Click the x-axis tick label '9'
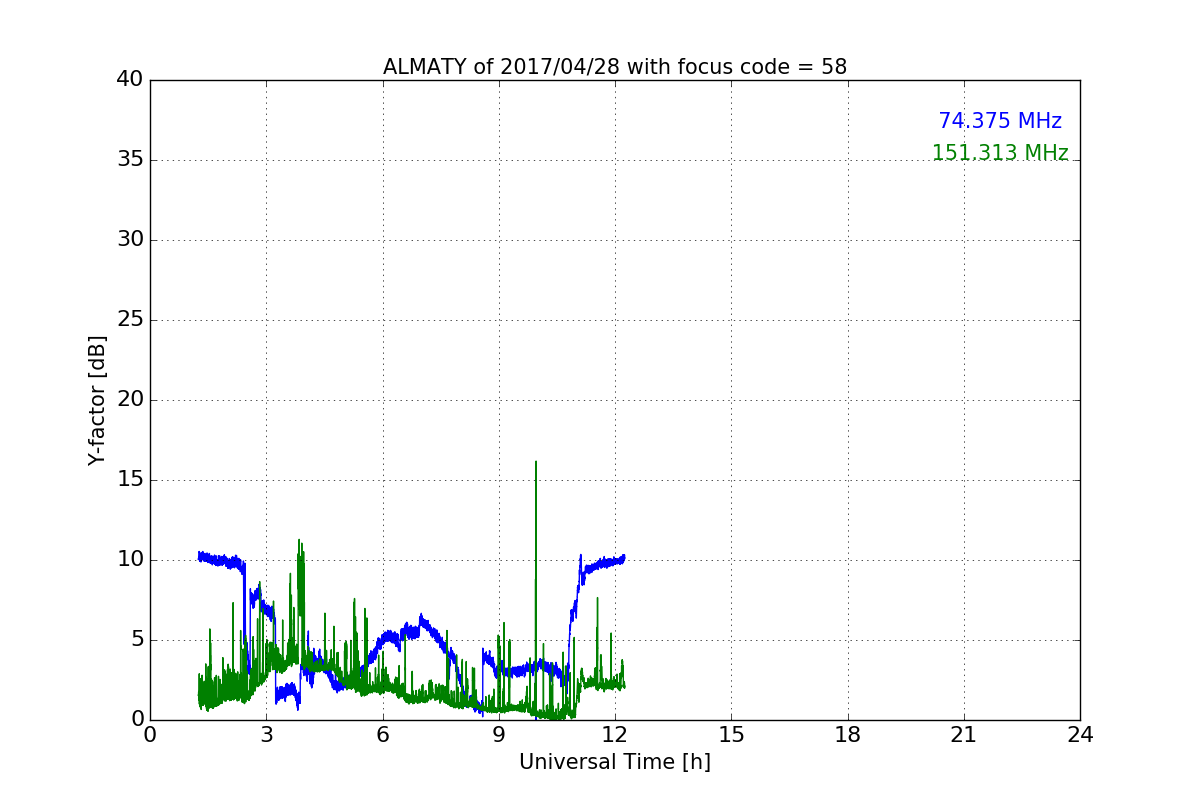This screenshot has height=800, width=1200. pos(499,735)
